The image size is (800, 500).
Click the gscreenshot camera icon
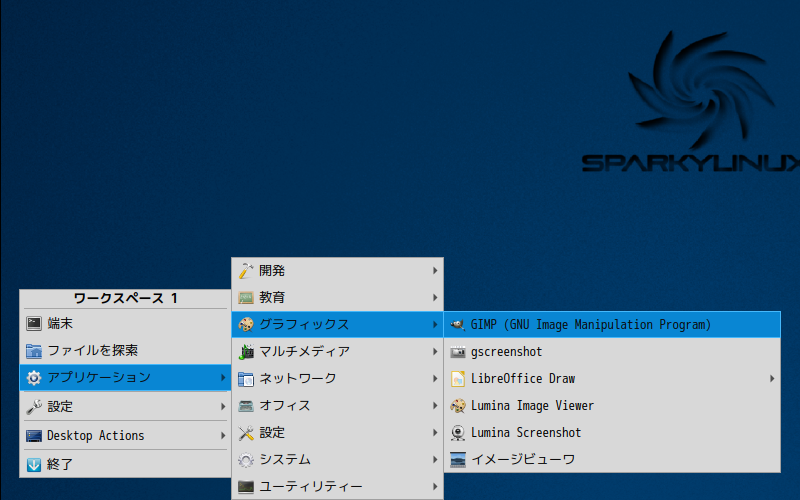[458, 352]
